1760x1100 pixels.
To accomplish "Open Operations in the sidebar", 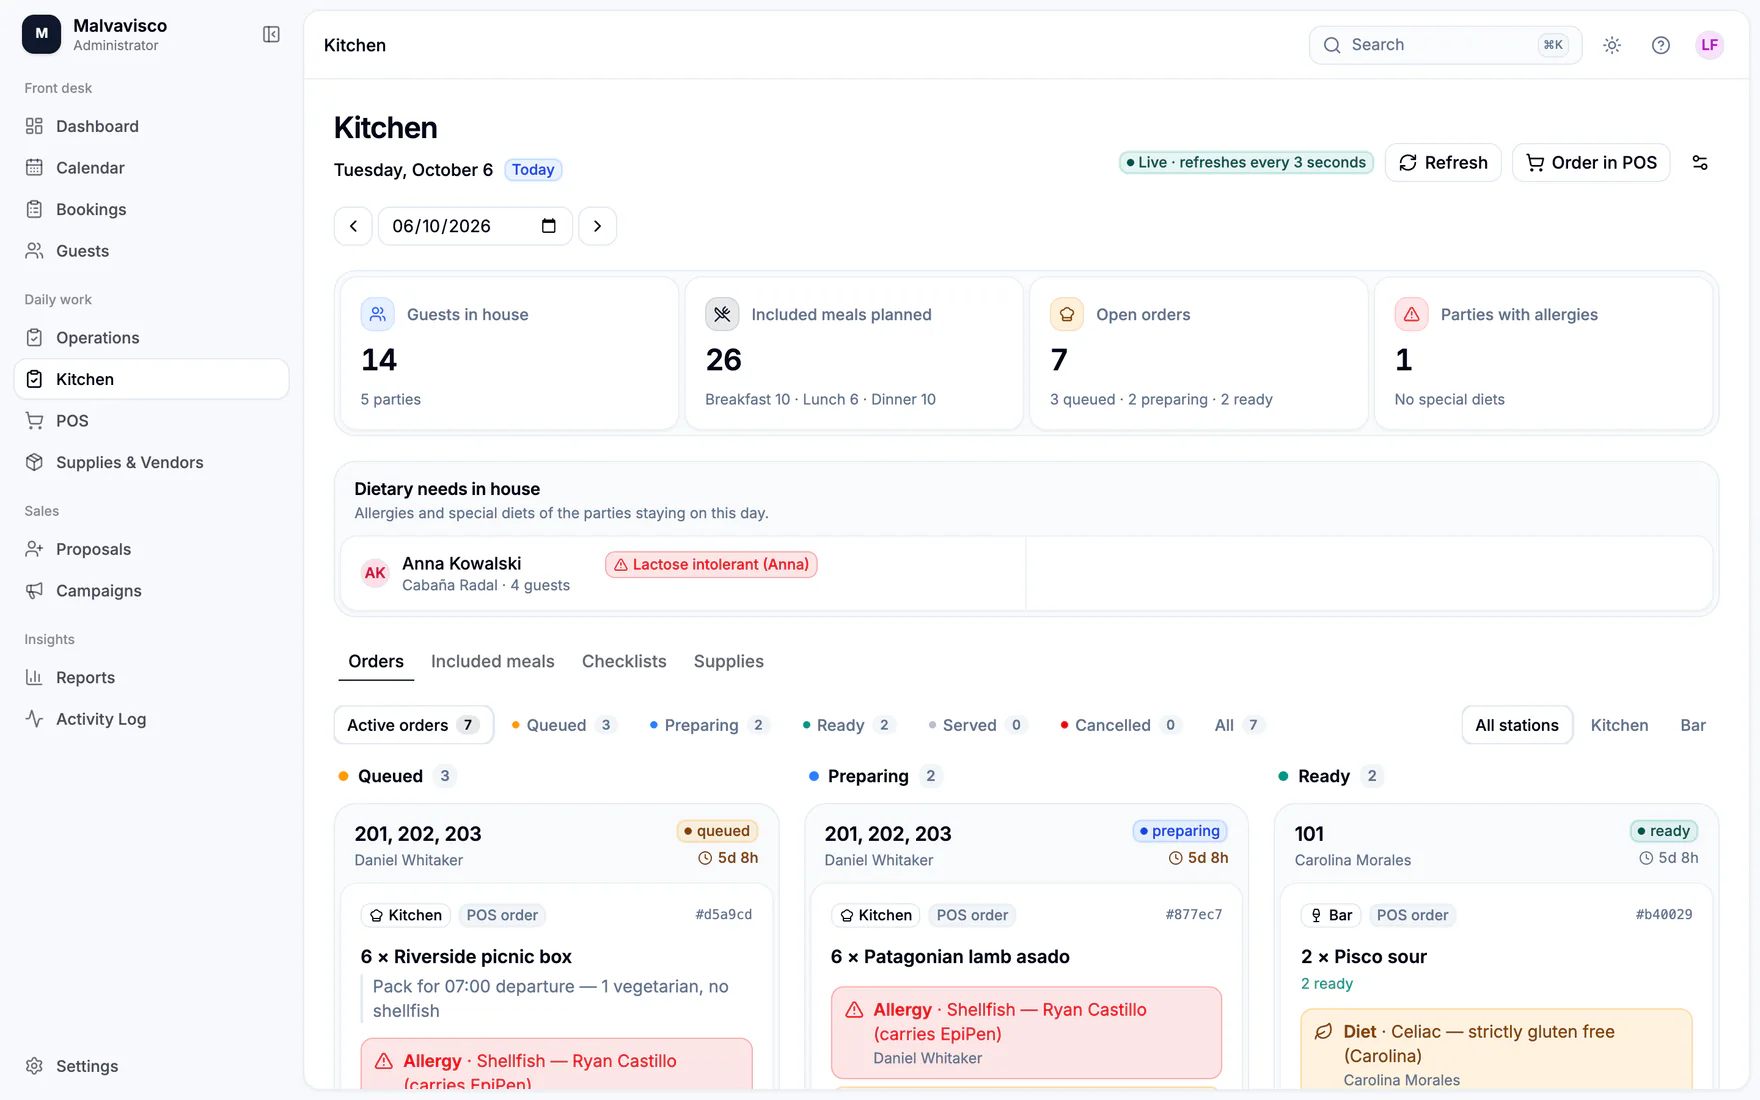I will pos(152,338).
